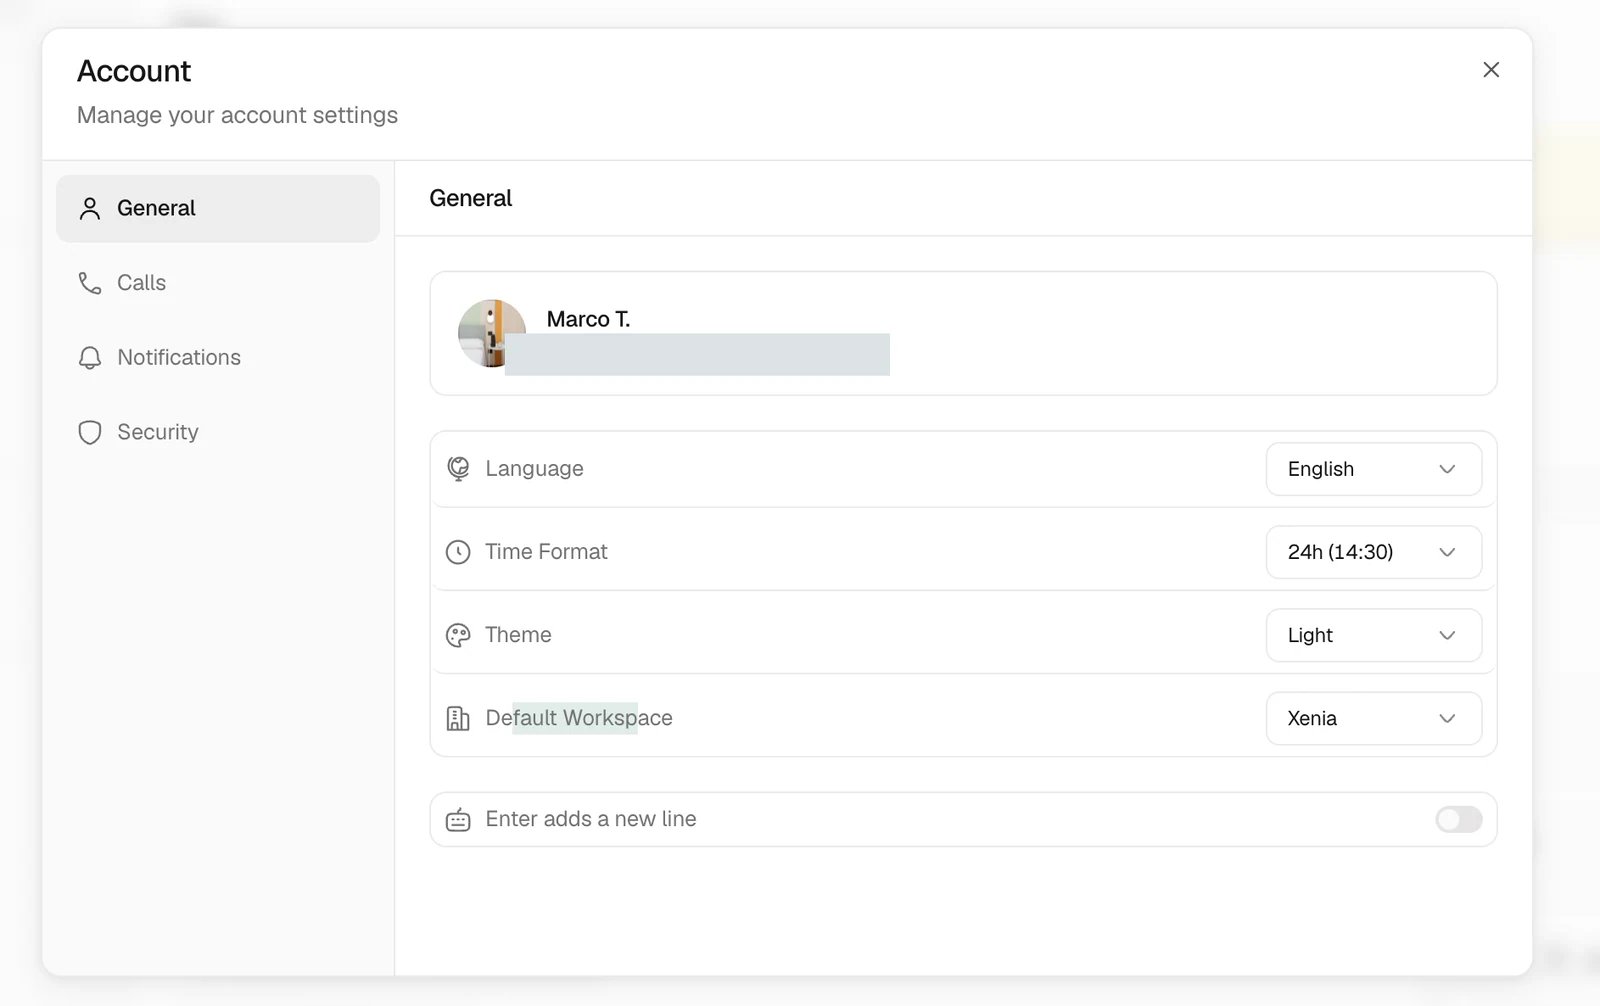Open the Time Format dropdown showing 24h
Screen dimensions: 1600x1006
pos(1374,552)
